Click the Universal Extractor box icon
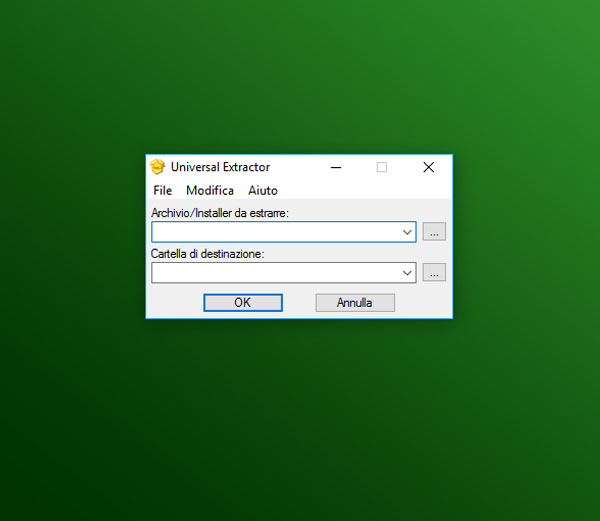 tap(157, 167)
